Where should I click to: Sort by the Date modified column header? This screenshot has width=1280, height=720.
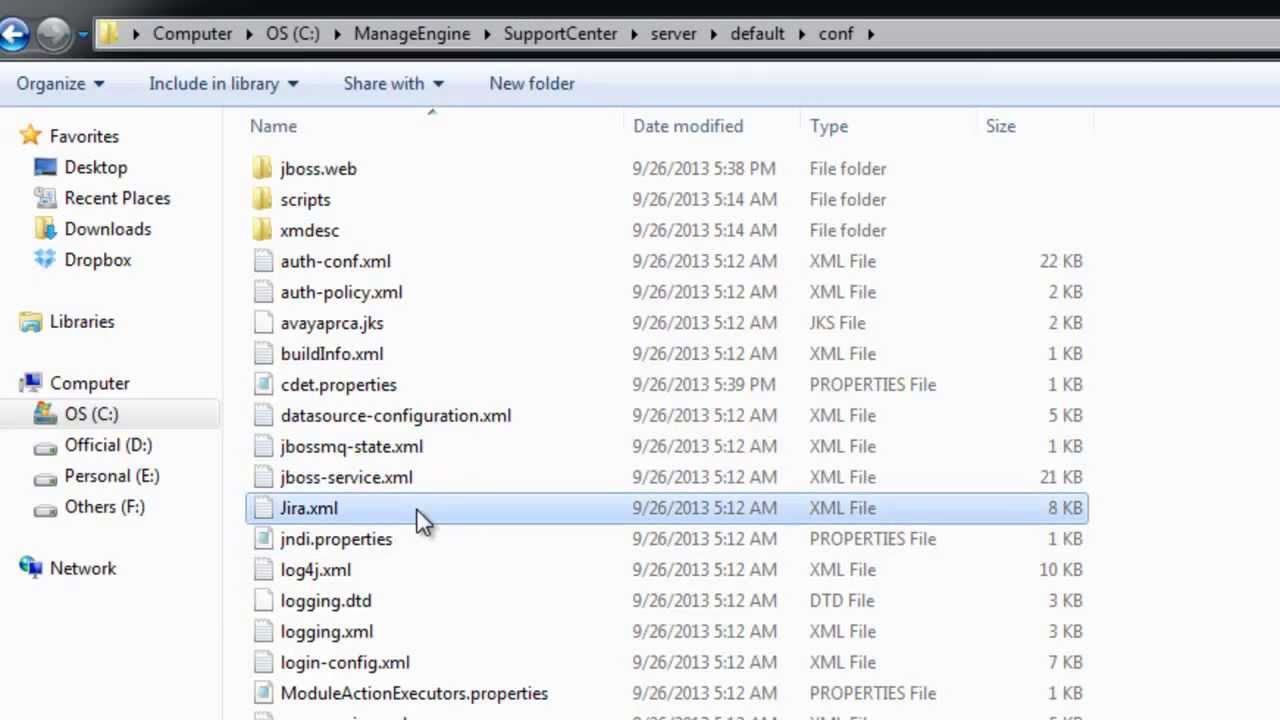click(x=688, y=126)
